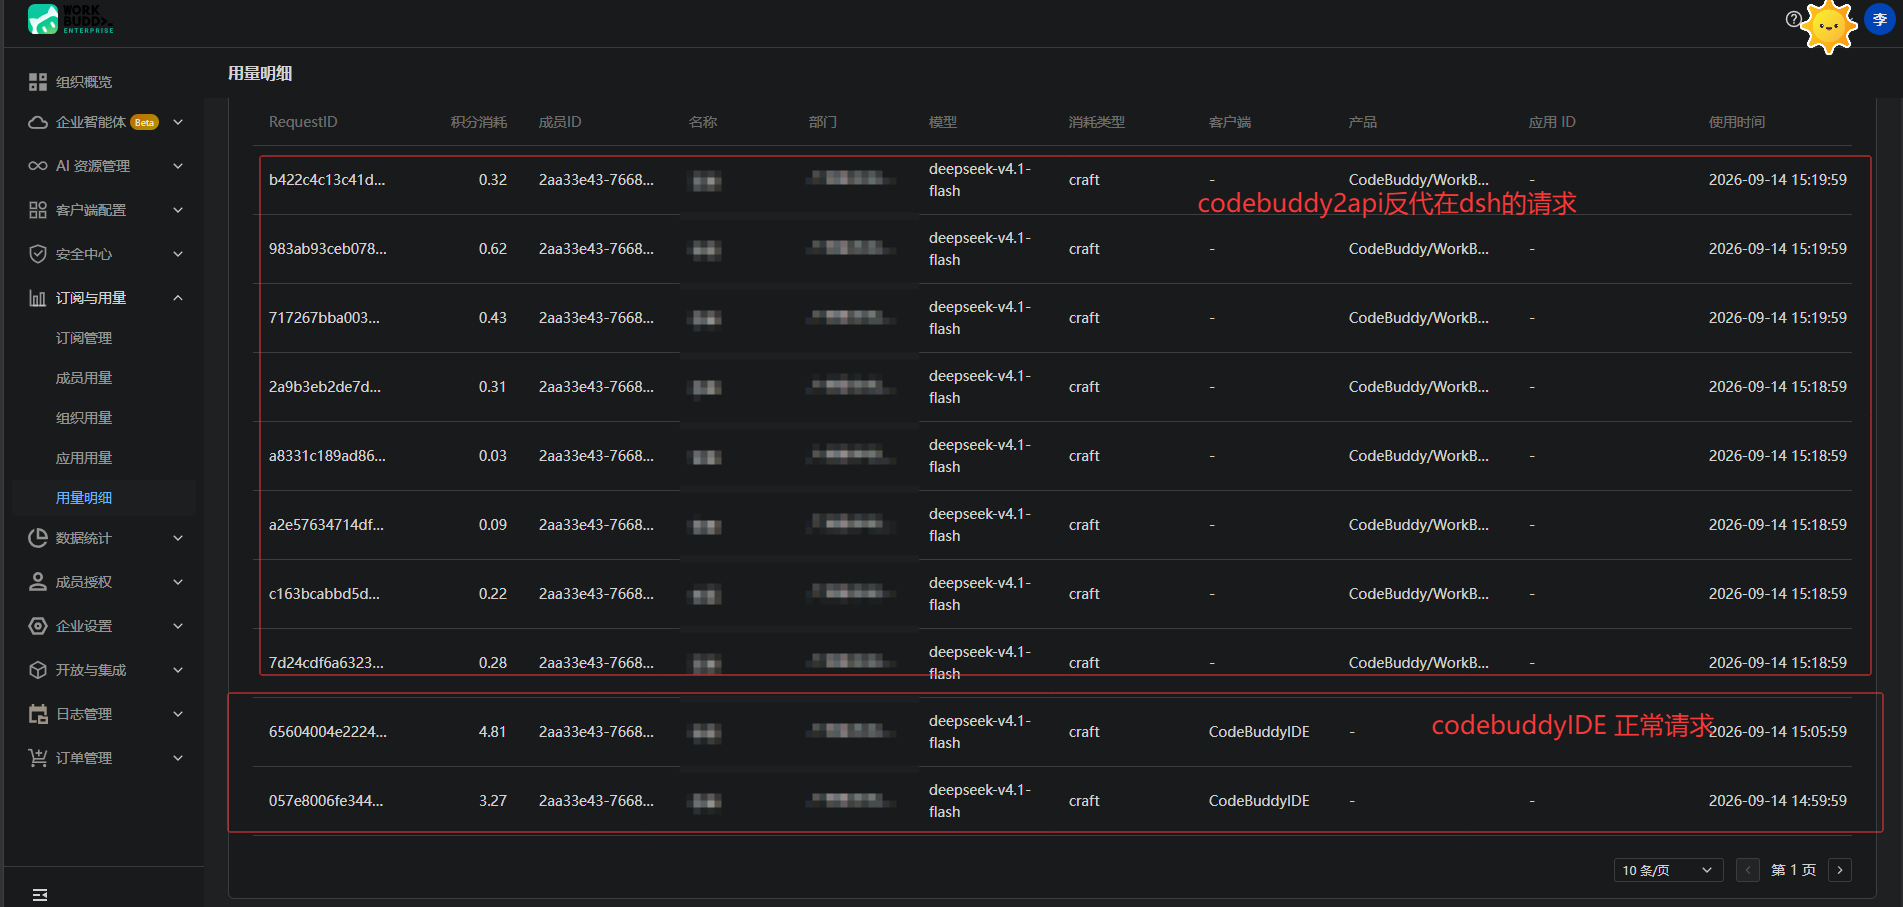Expand the 日志管理 chevron

pyautogui.click(x=178, y=714)
